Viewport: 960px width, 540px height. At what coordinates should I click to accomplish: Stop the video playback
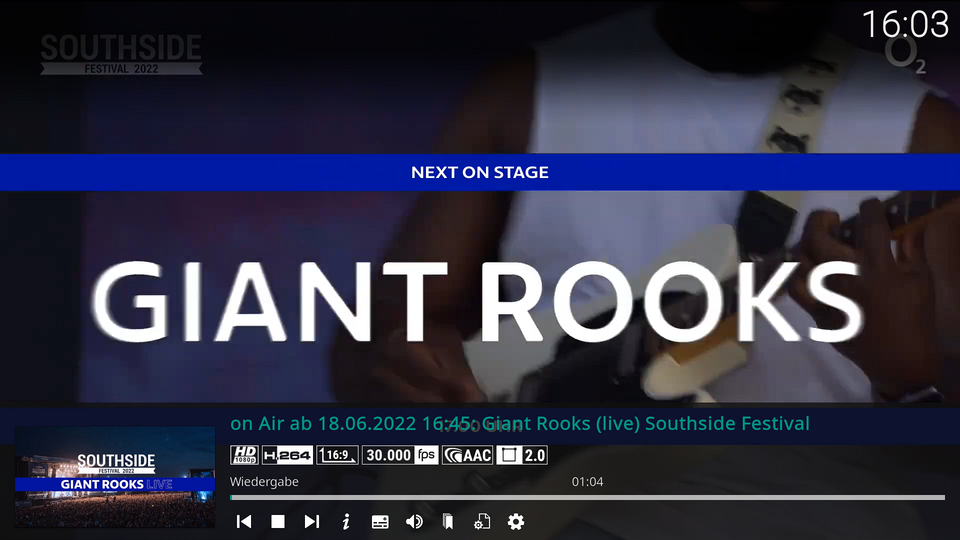278,522
